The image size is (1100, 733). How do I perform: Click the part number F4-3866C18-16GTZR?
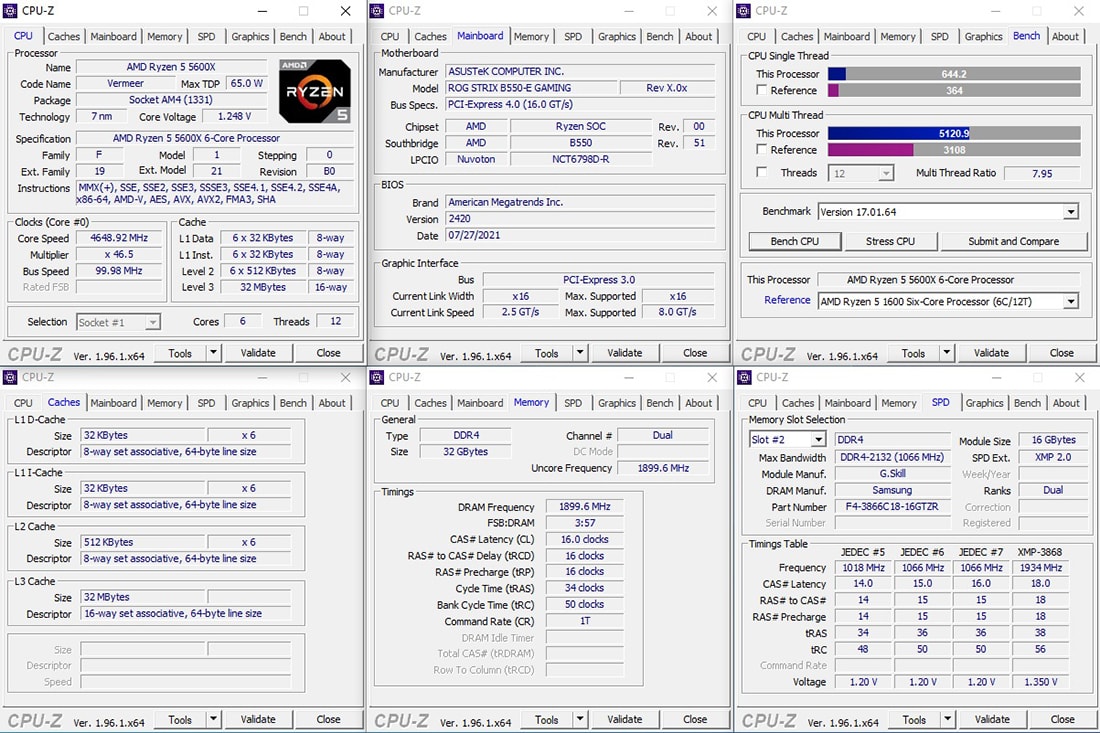click(x=892, y=506)
